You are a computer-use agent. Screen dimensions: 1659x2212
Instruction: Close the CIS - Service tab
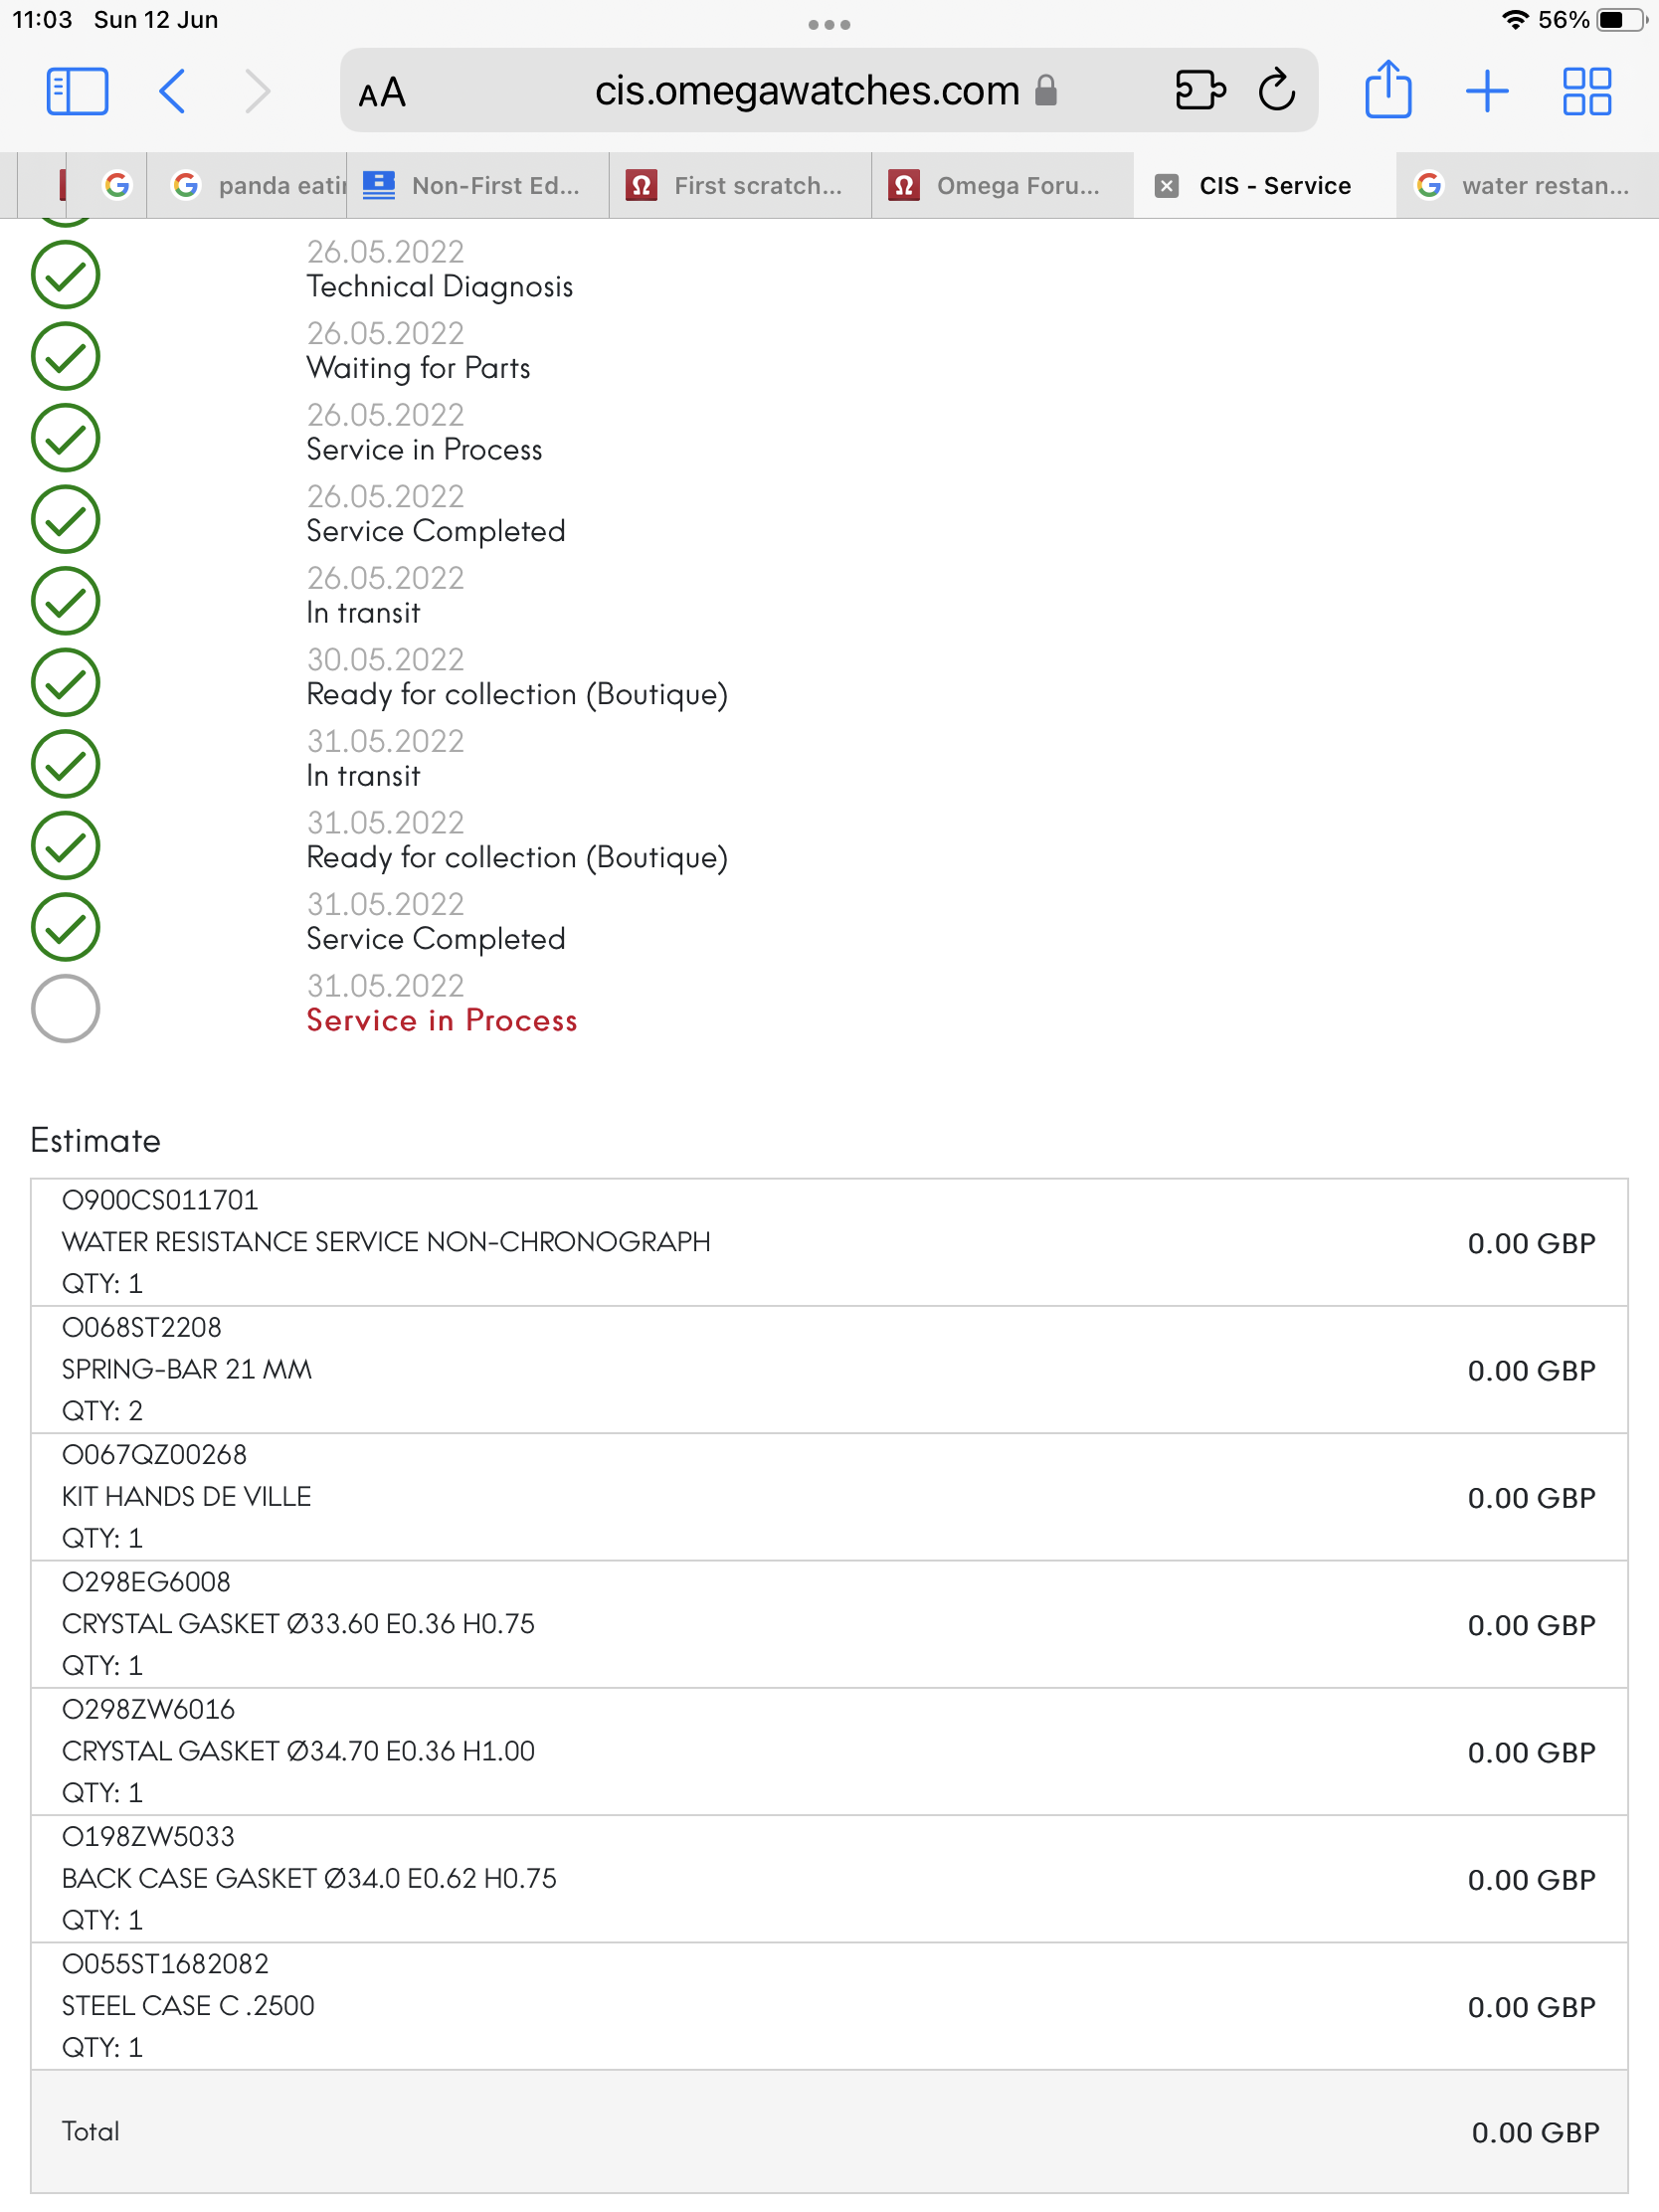[1166, 186]
